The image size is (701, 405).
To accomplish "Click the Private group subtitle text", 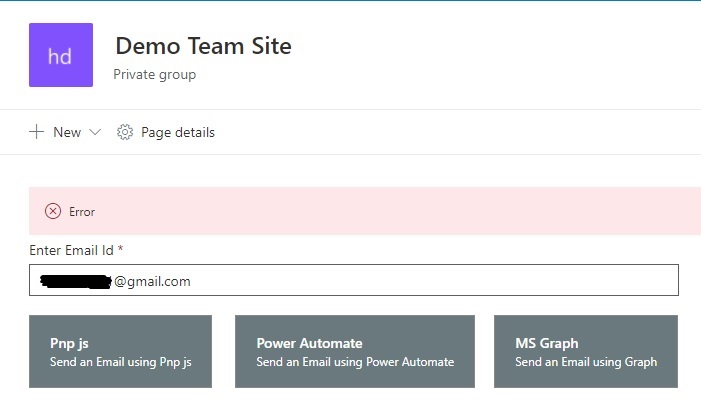I will (155, 74).
